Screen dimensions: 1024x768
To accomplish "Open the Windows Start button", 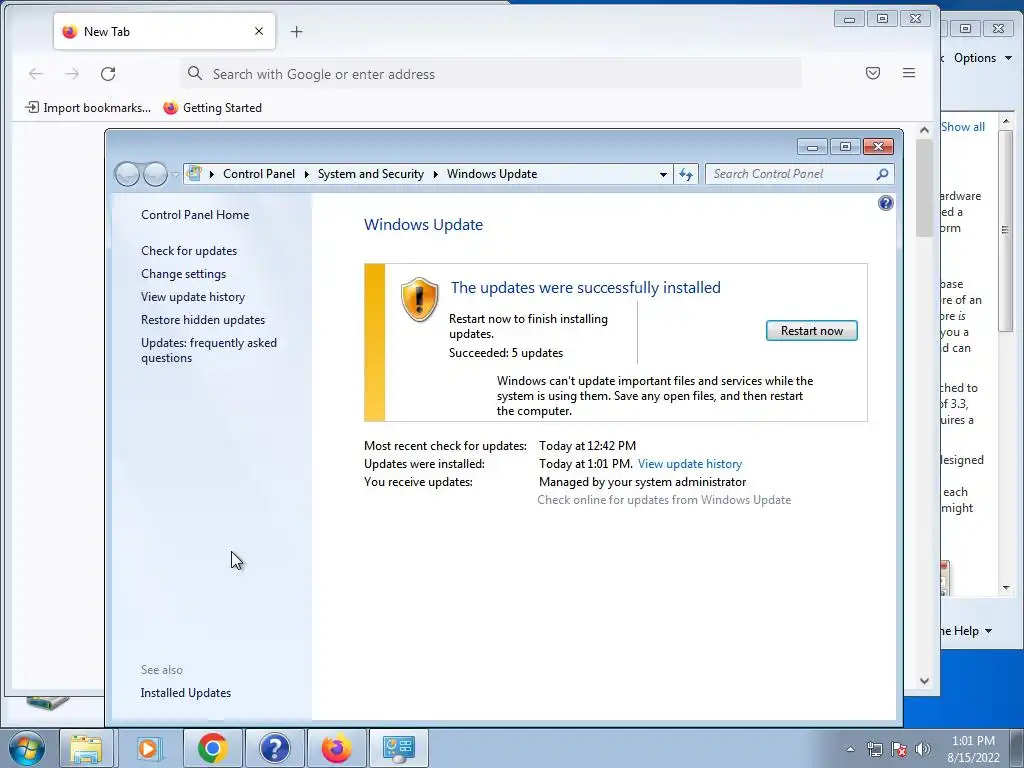I will coord(26,748).
